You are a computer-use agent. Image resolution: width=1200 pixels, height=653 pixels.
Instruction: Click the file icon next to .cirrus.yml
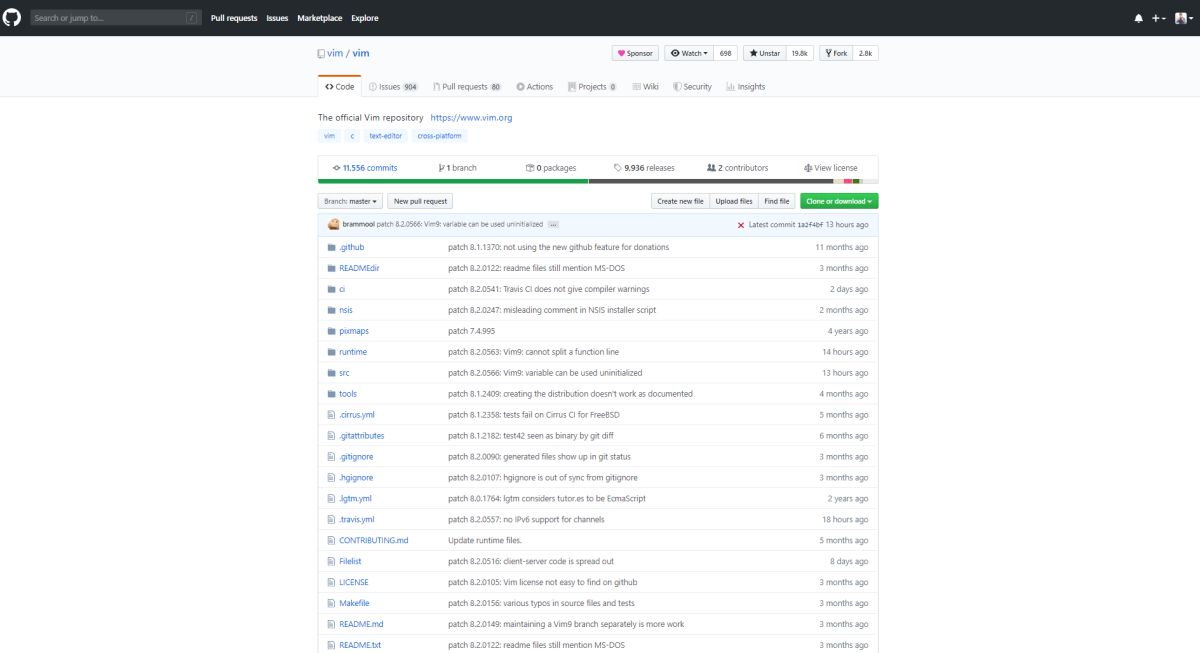331,415
